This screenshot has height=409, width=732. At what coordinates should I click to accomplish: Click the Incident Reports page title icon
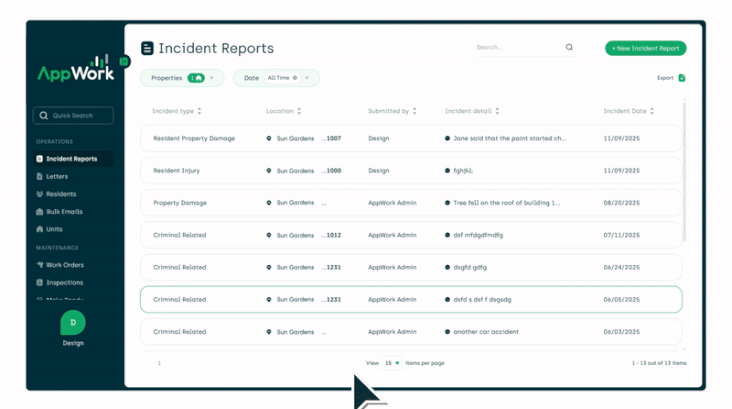[x=148, y=48]
